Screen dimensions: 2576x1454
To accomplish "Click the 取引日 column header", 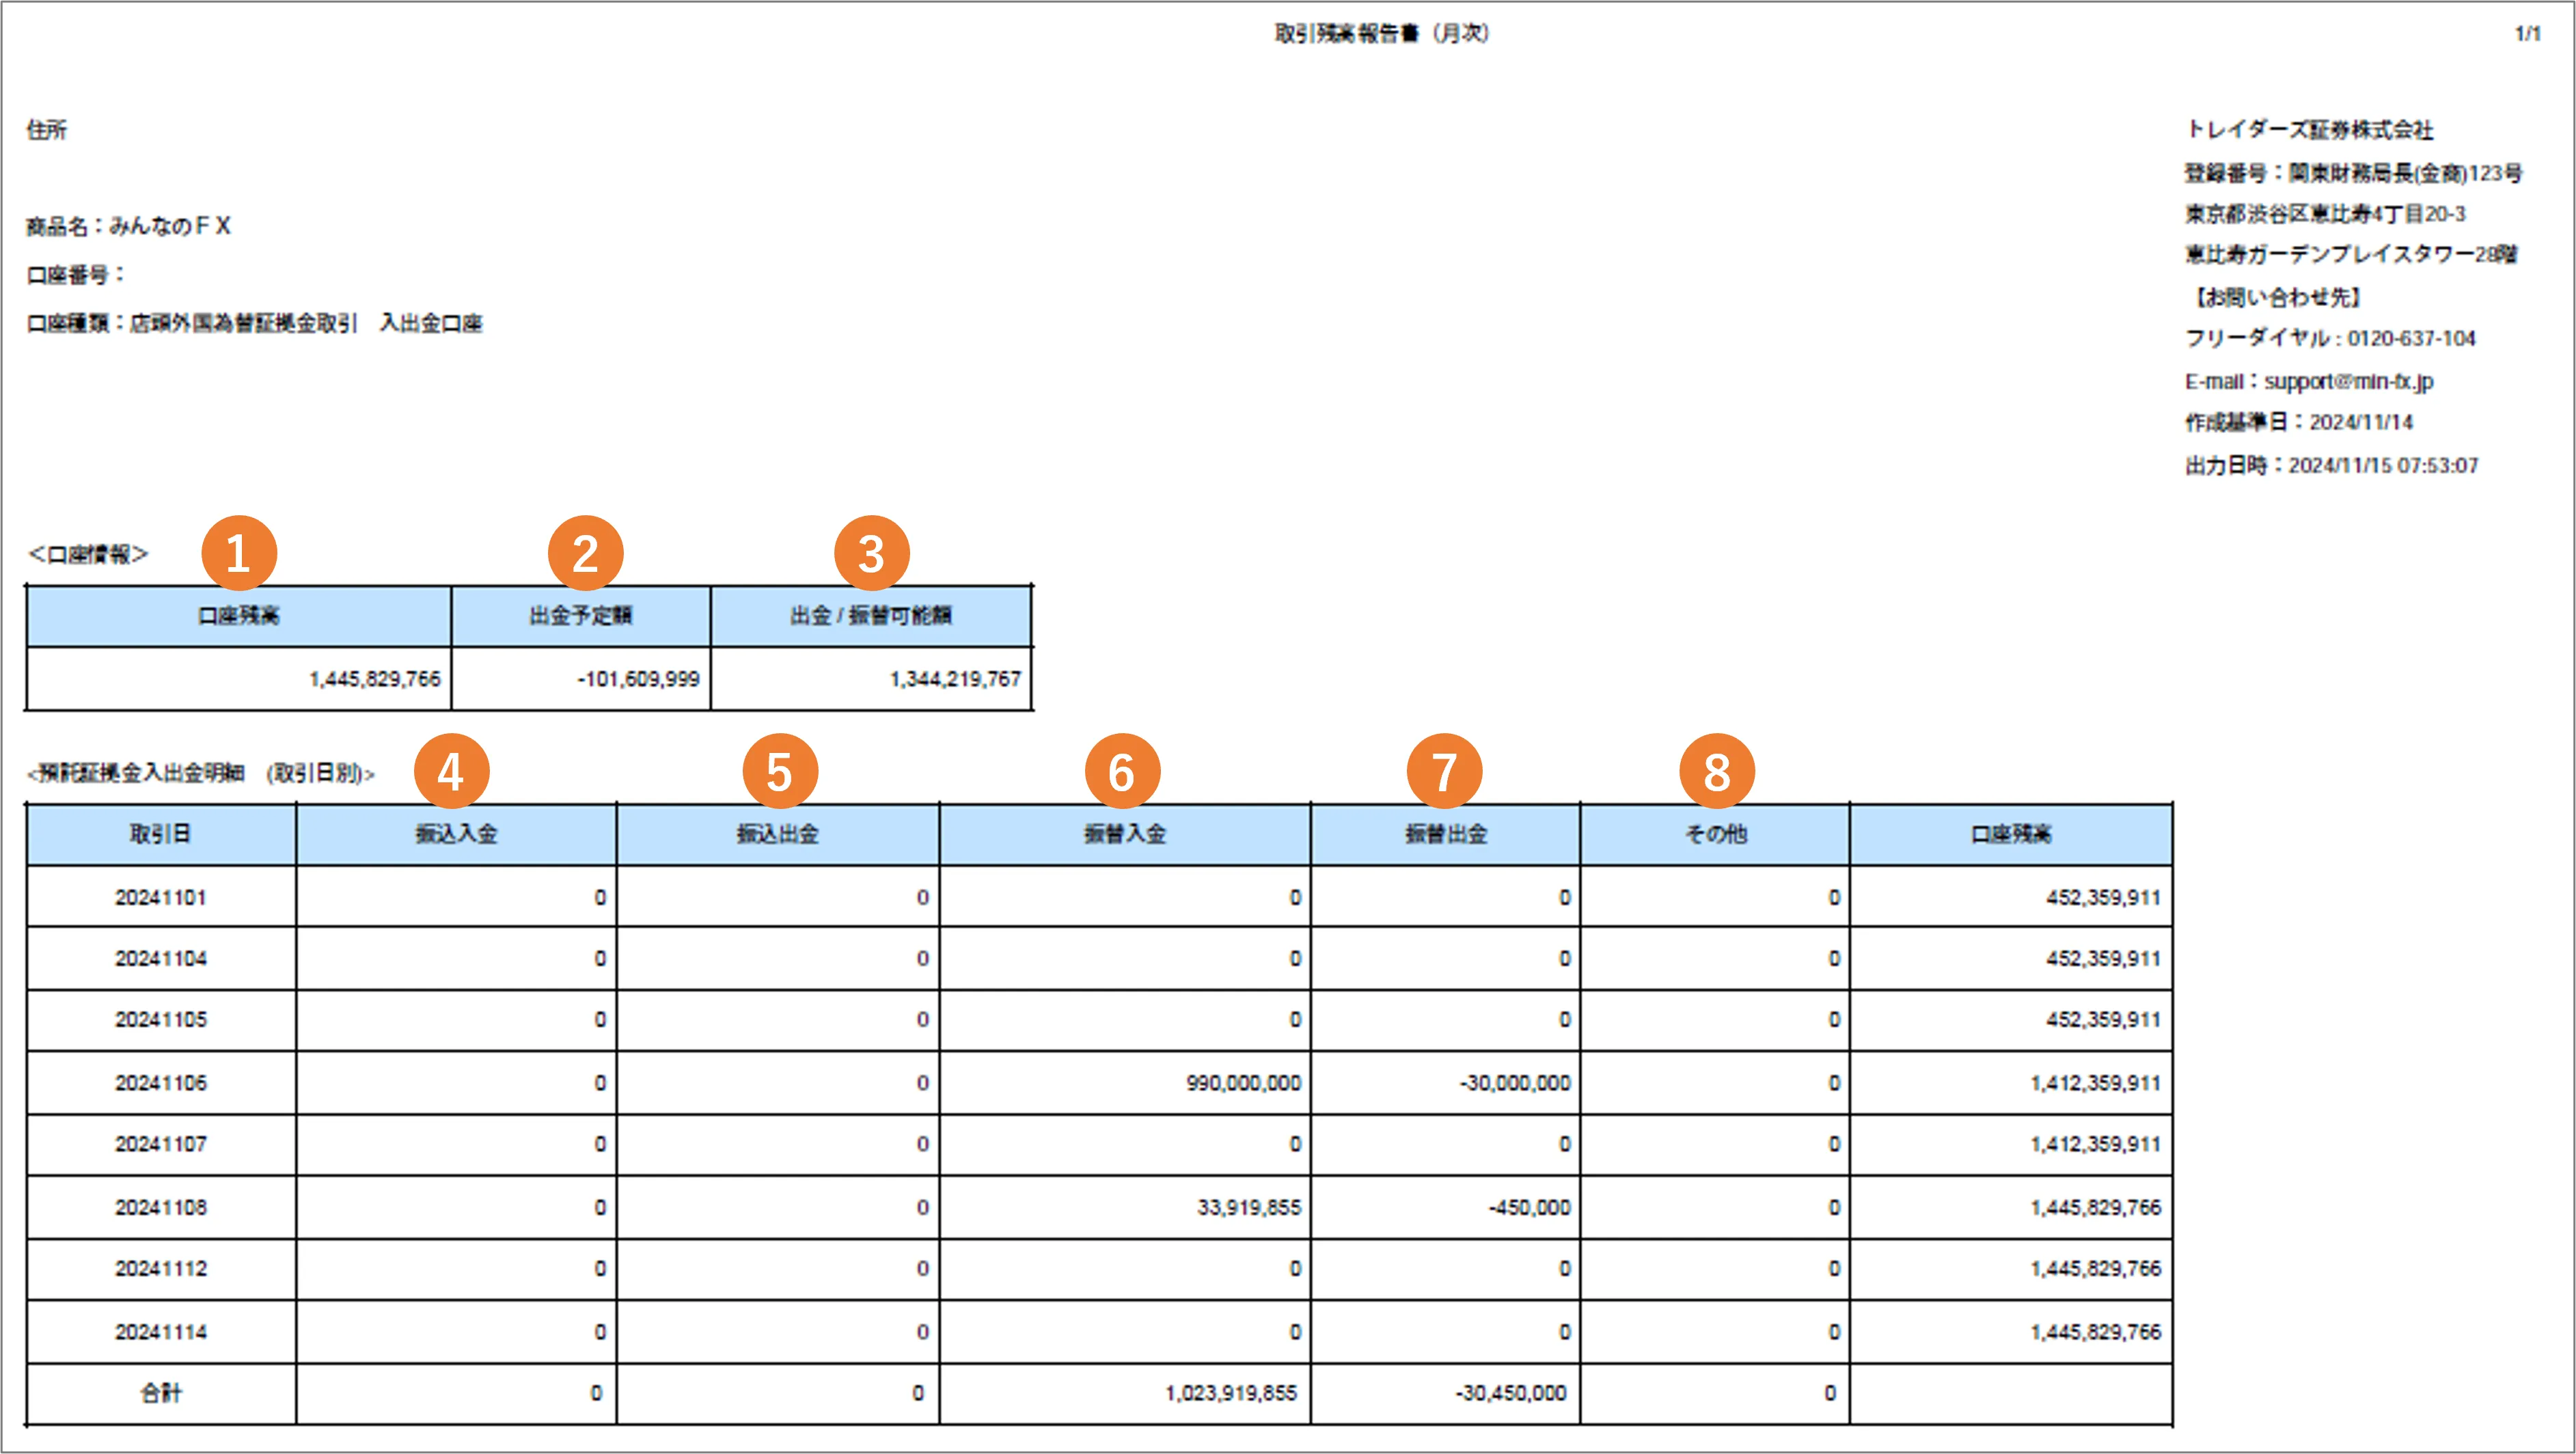I will [x=160, y=834].
